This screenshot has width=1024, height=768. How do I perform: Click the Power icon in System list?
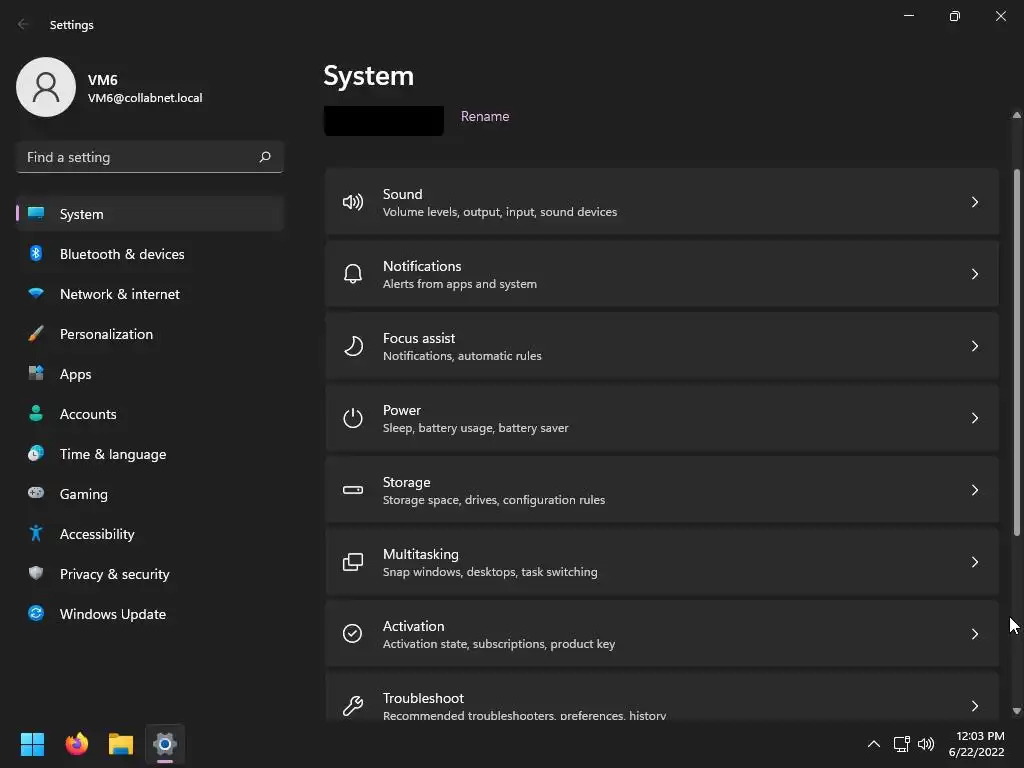coord(352,418)
